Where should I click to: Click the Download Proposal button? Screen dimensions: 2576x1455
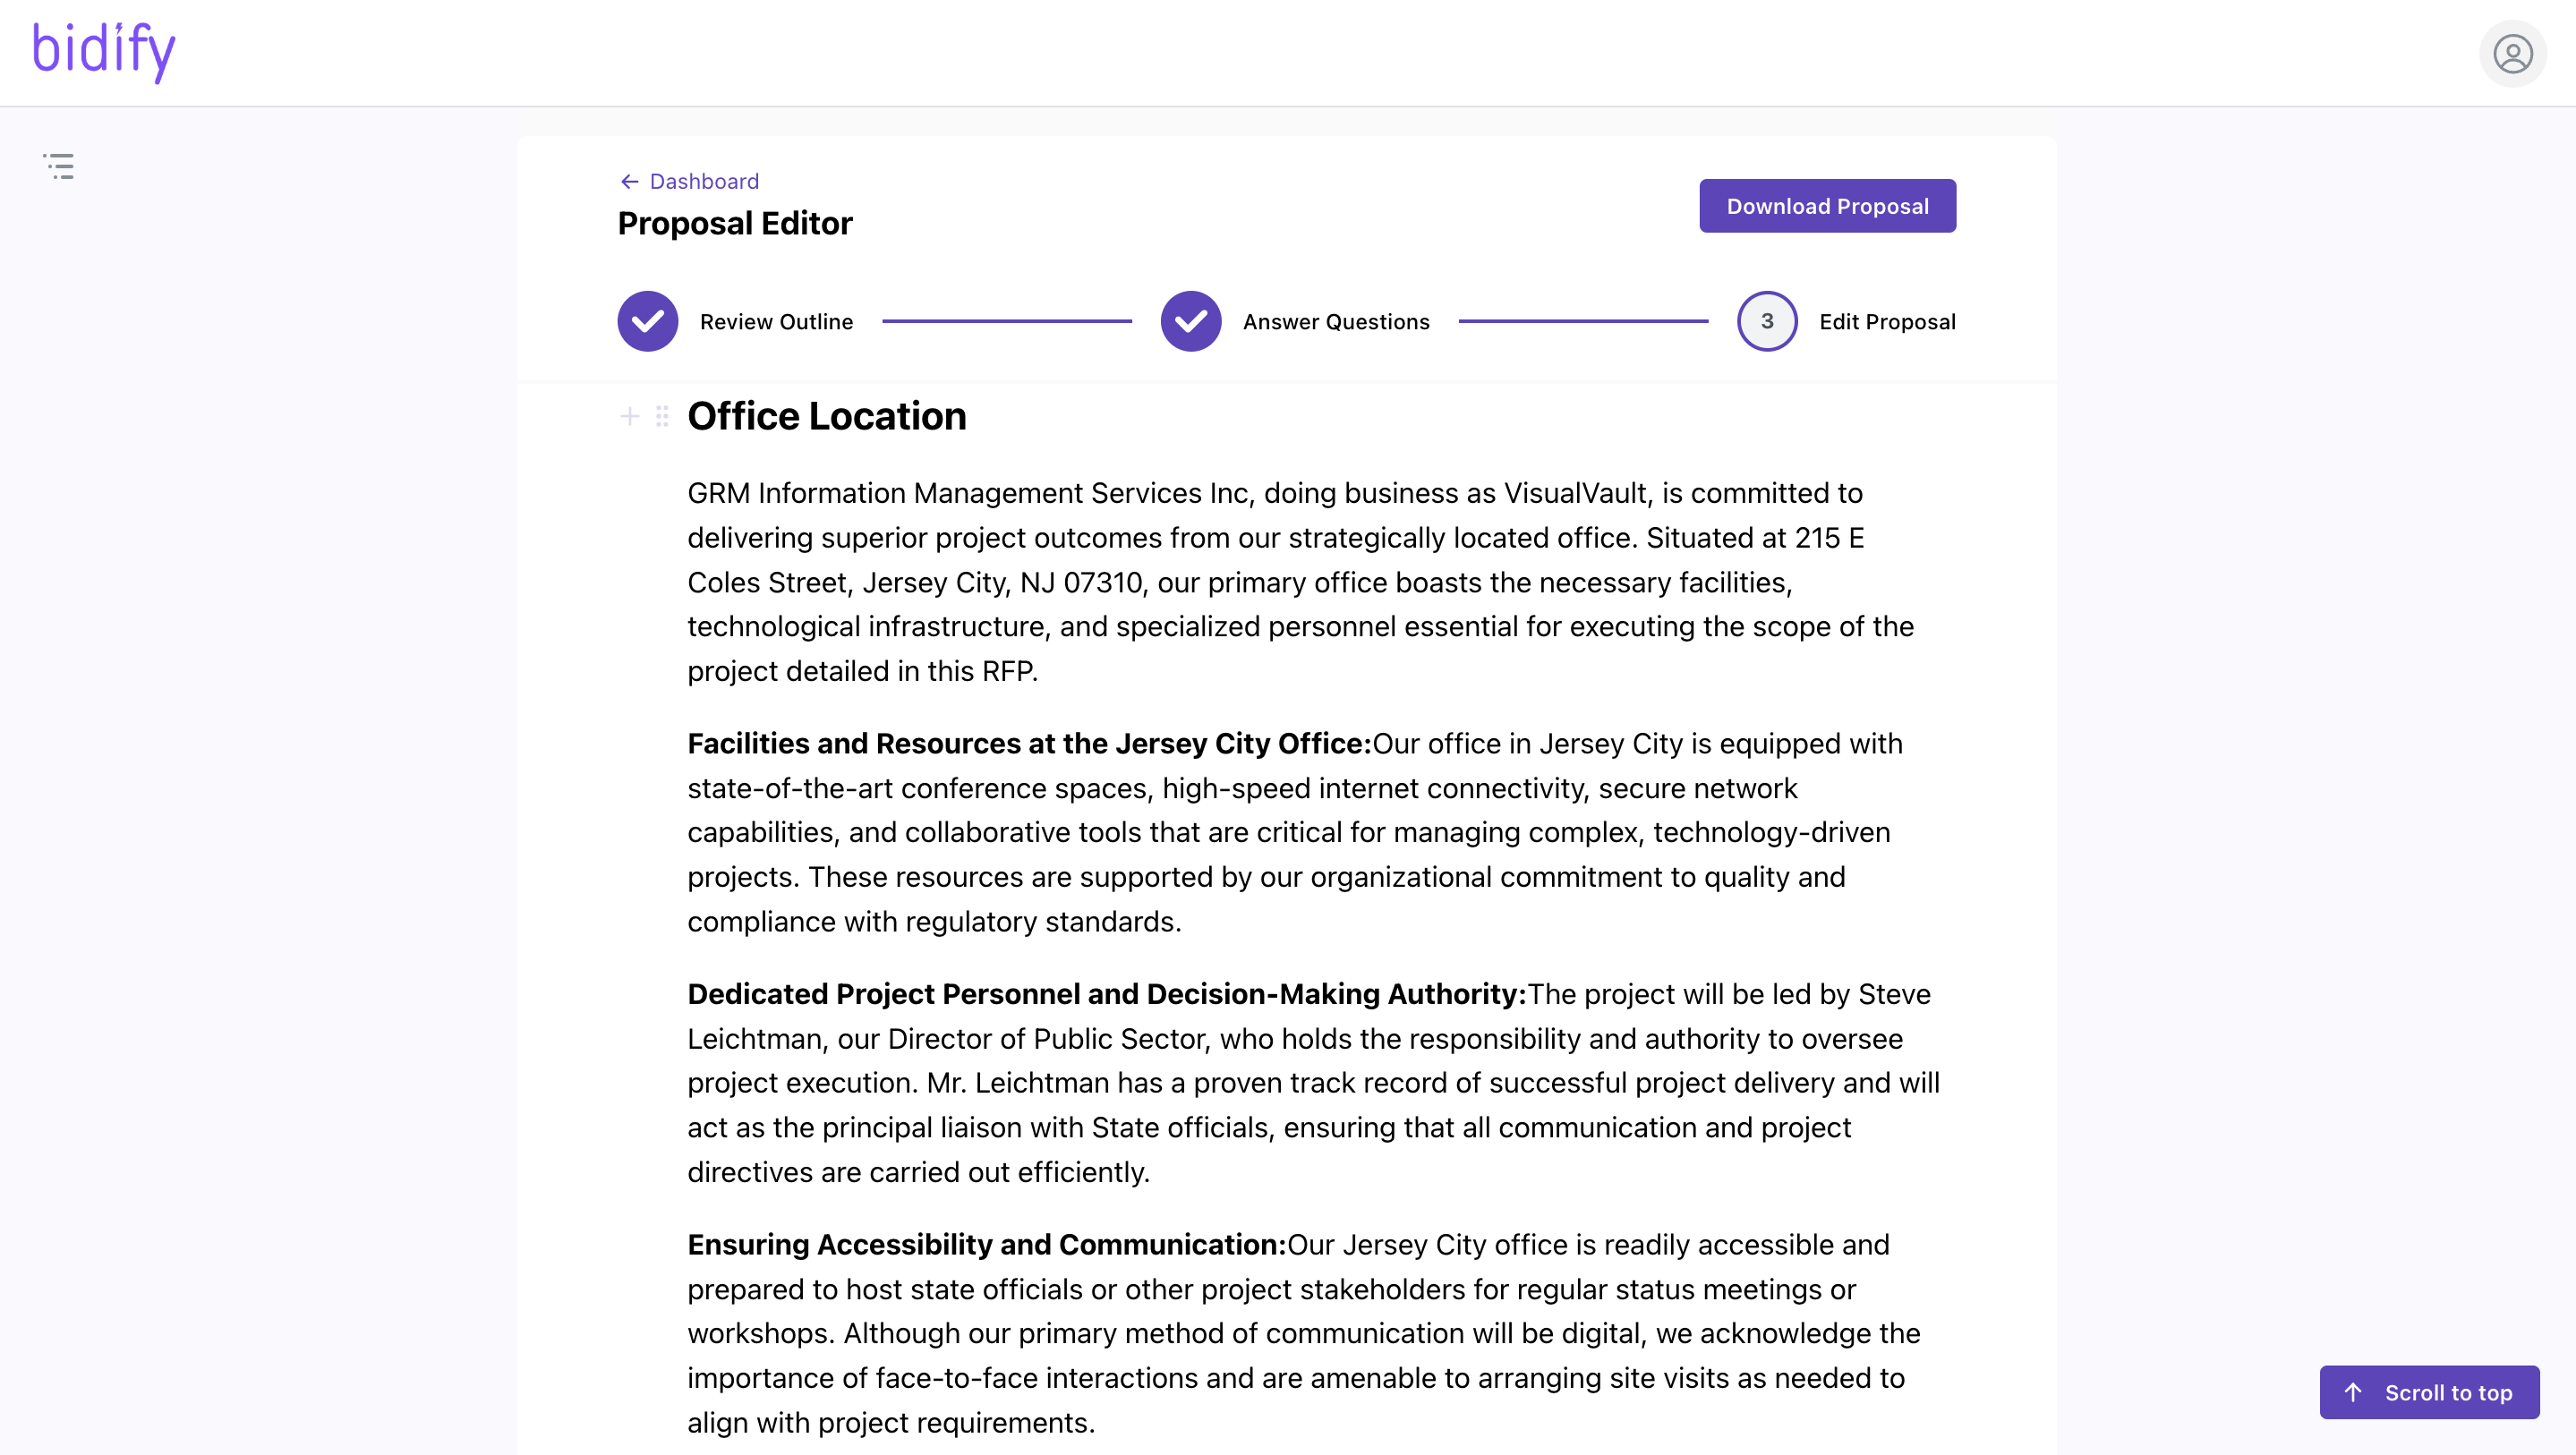(x=1827, y=206)
